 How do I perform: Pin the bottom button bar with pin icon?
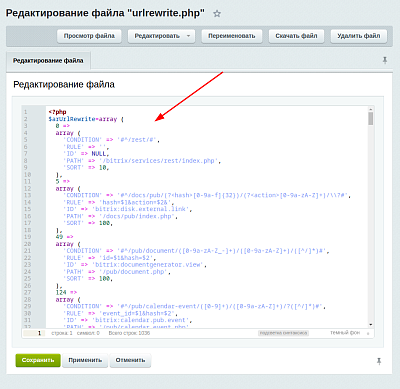pyautogui.click(x=379, y=361)
